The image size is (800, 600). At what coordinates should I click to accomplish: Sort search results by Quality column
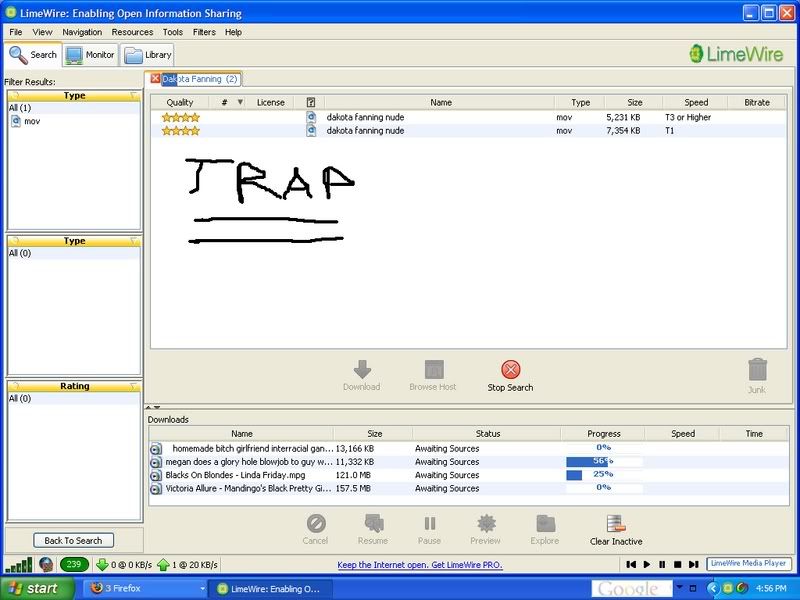[x=180, y=103]
